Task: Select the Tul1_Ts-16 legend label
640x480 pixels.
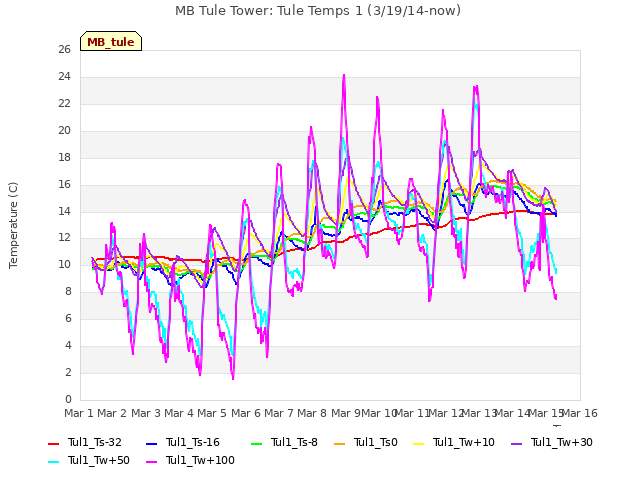Action: (x=193, y=442)
